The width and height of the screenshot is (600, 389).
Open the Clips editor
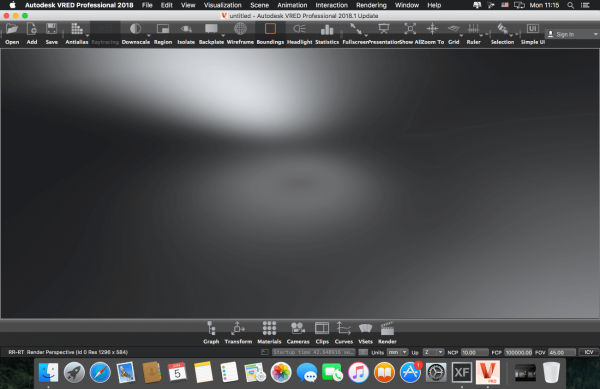322,333
